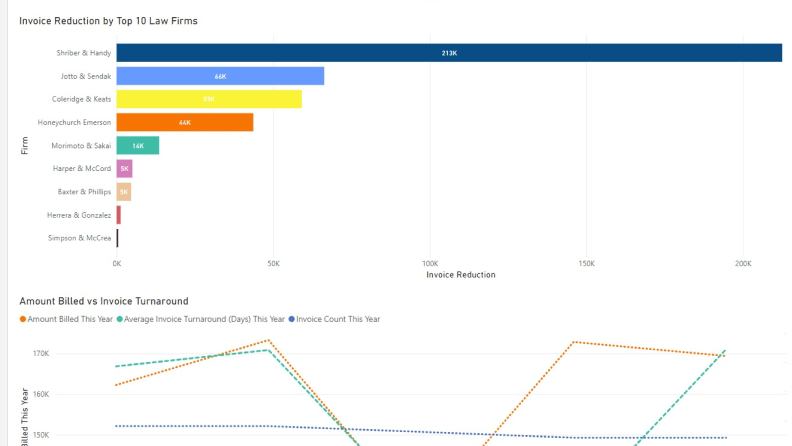Image resolution: width=792 pixels, height=446 pixels.
Task: Click 'Amount Billed vs Invoice Turnaround' chart title
Action: click(104, 301)
